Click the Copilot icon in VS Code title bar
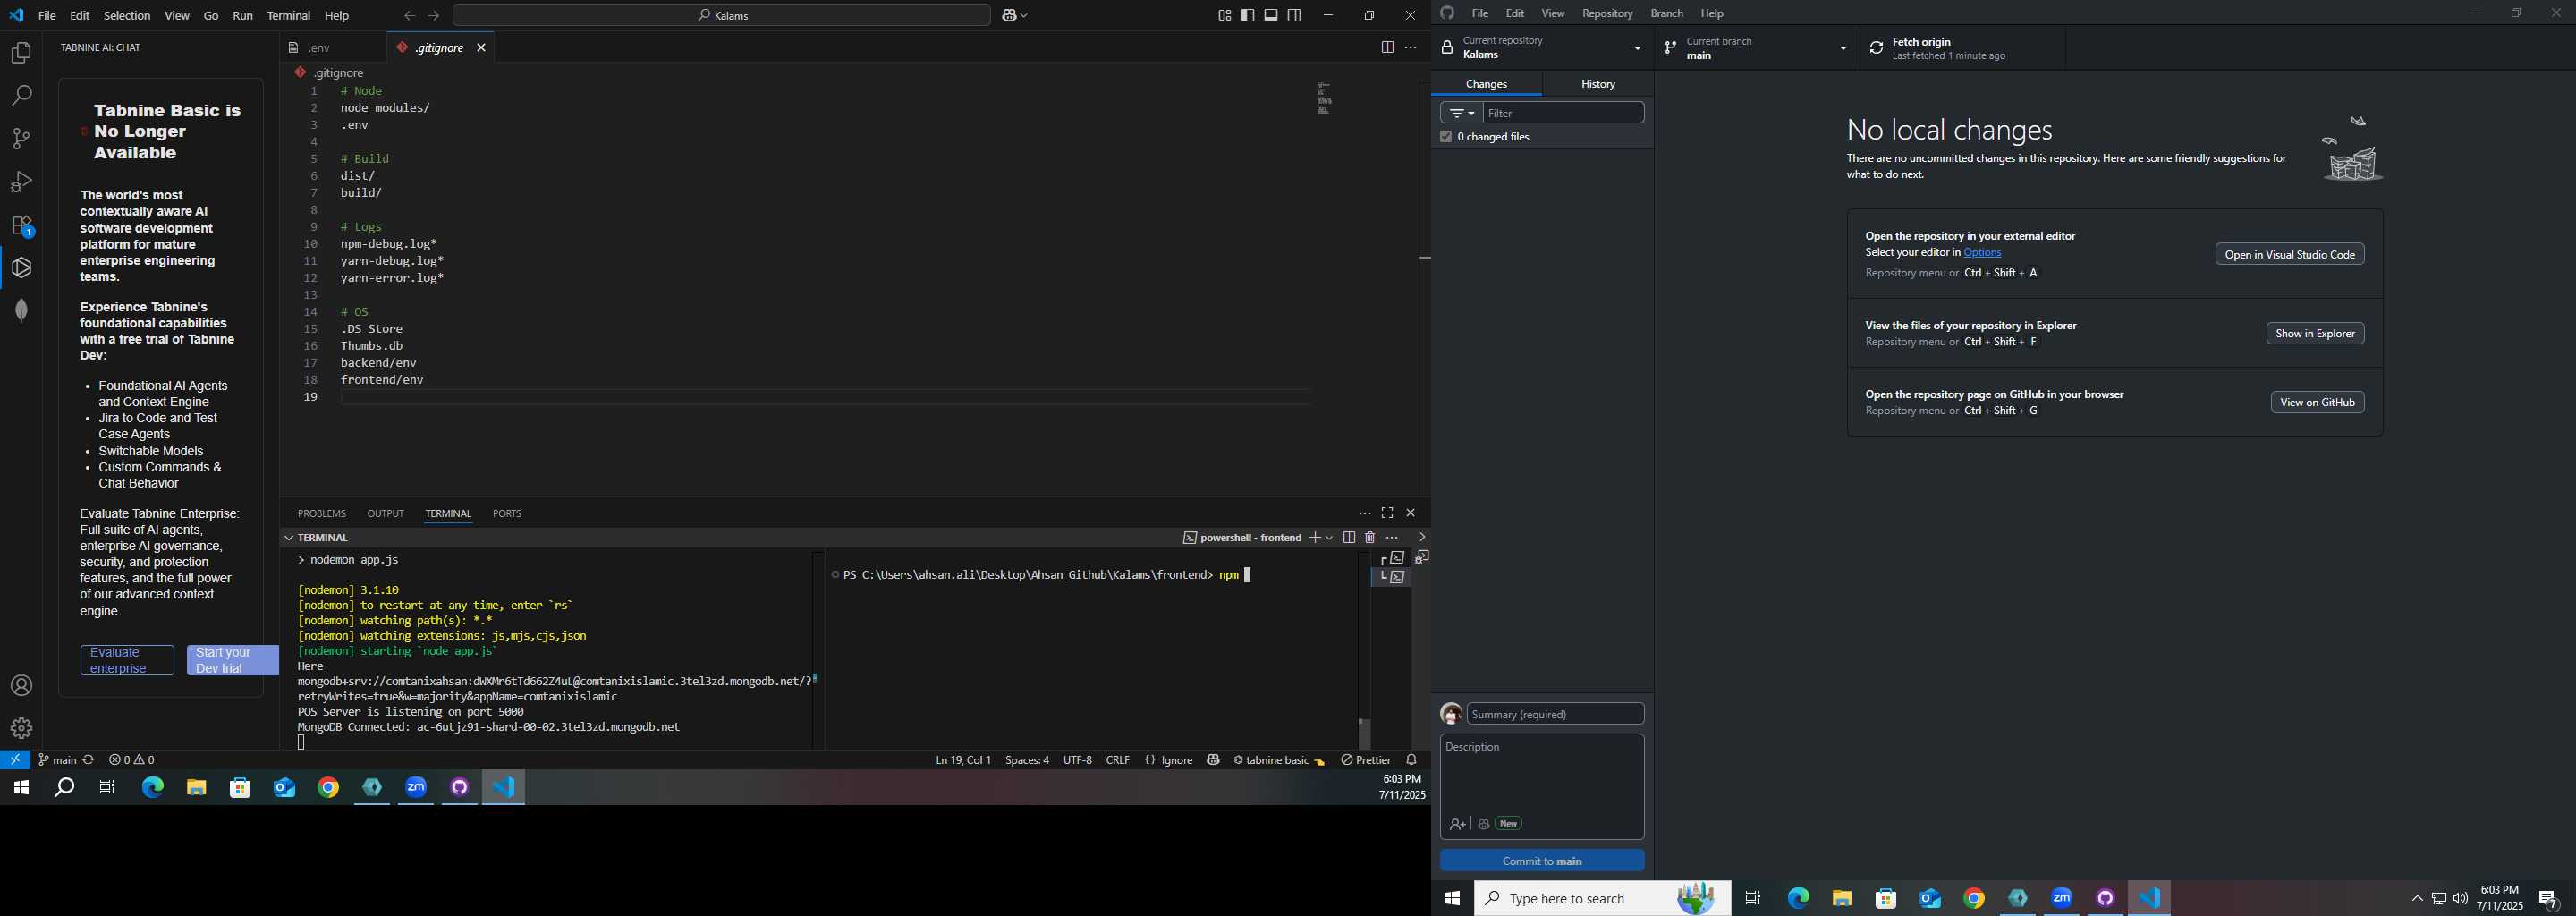The image size is (2576, 916). (1009, 16)
